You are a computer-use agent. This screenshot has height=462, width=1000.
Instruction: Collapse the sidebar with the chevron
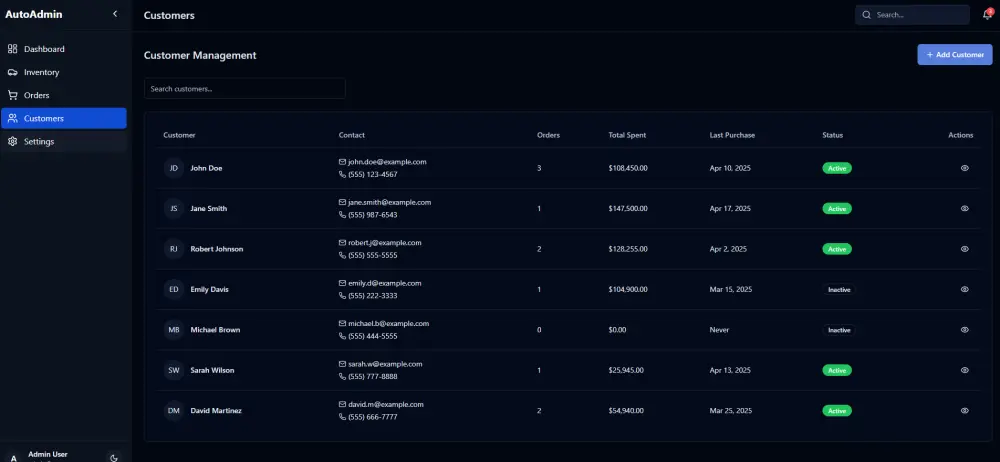coord(115,14)
